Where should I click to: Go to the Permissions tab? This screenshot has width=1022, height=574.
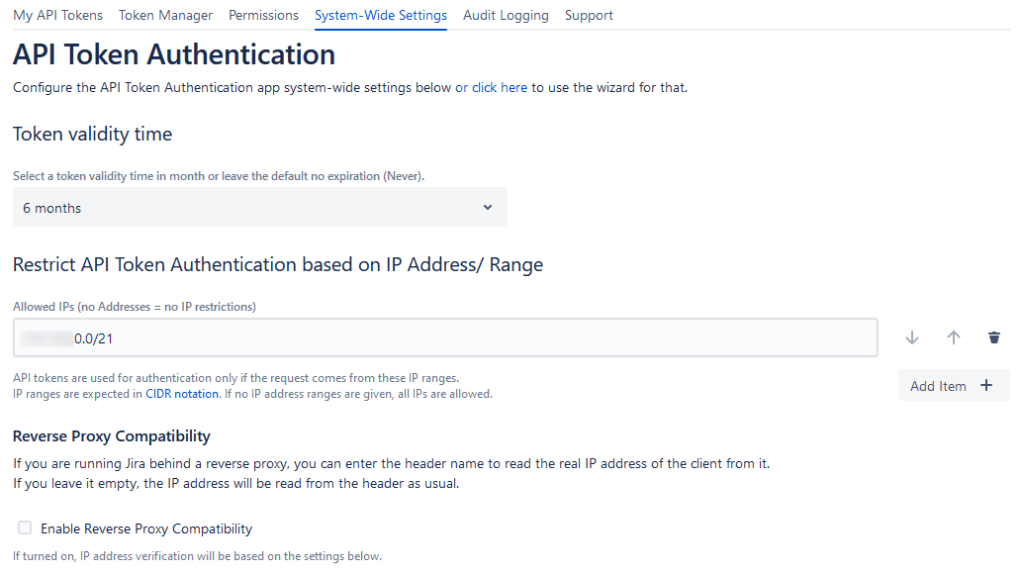coord(263,15)
